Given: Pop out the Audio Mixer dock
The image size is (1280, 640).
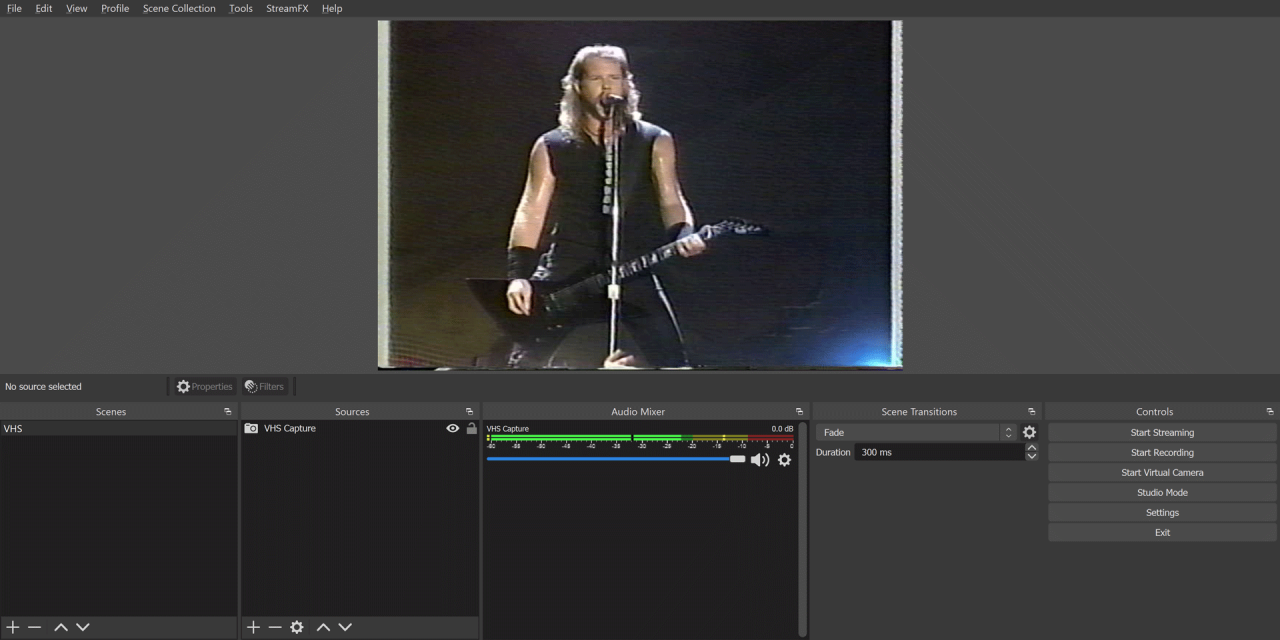Looking at the screenshot, I should click(799, 412).
